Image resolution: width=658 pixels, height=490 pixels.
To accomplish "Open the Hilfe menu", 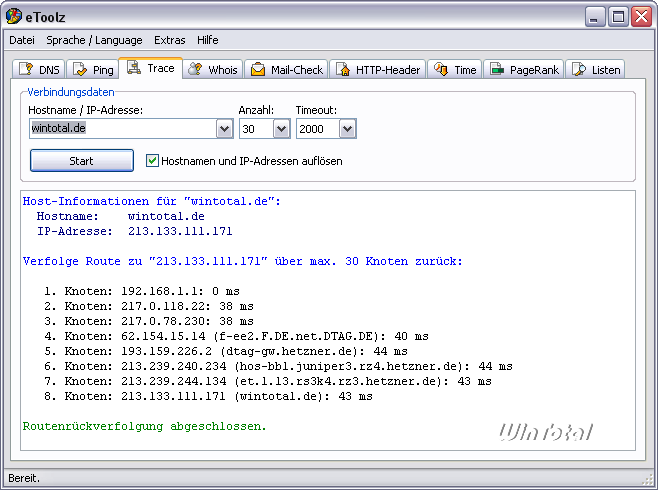I will [208, 40].
